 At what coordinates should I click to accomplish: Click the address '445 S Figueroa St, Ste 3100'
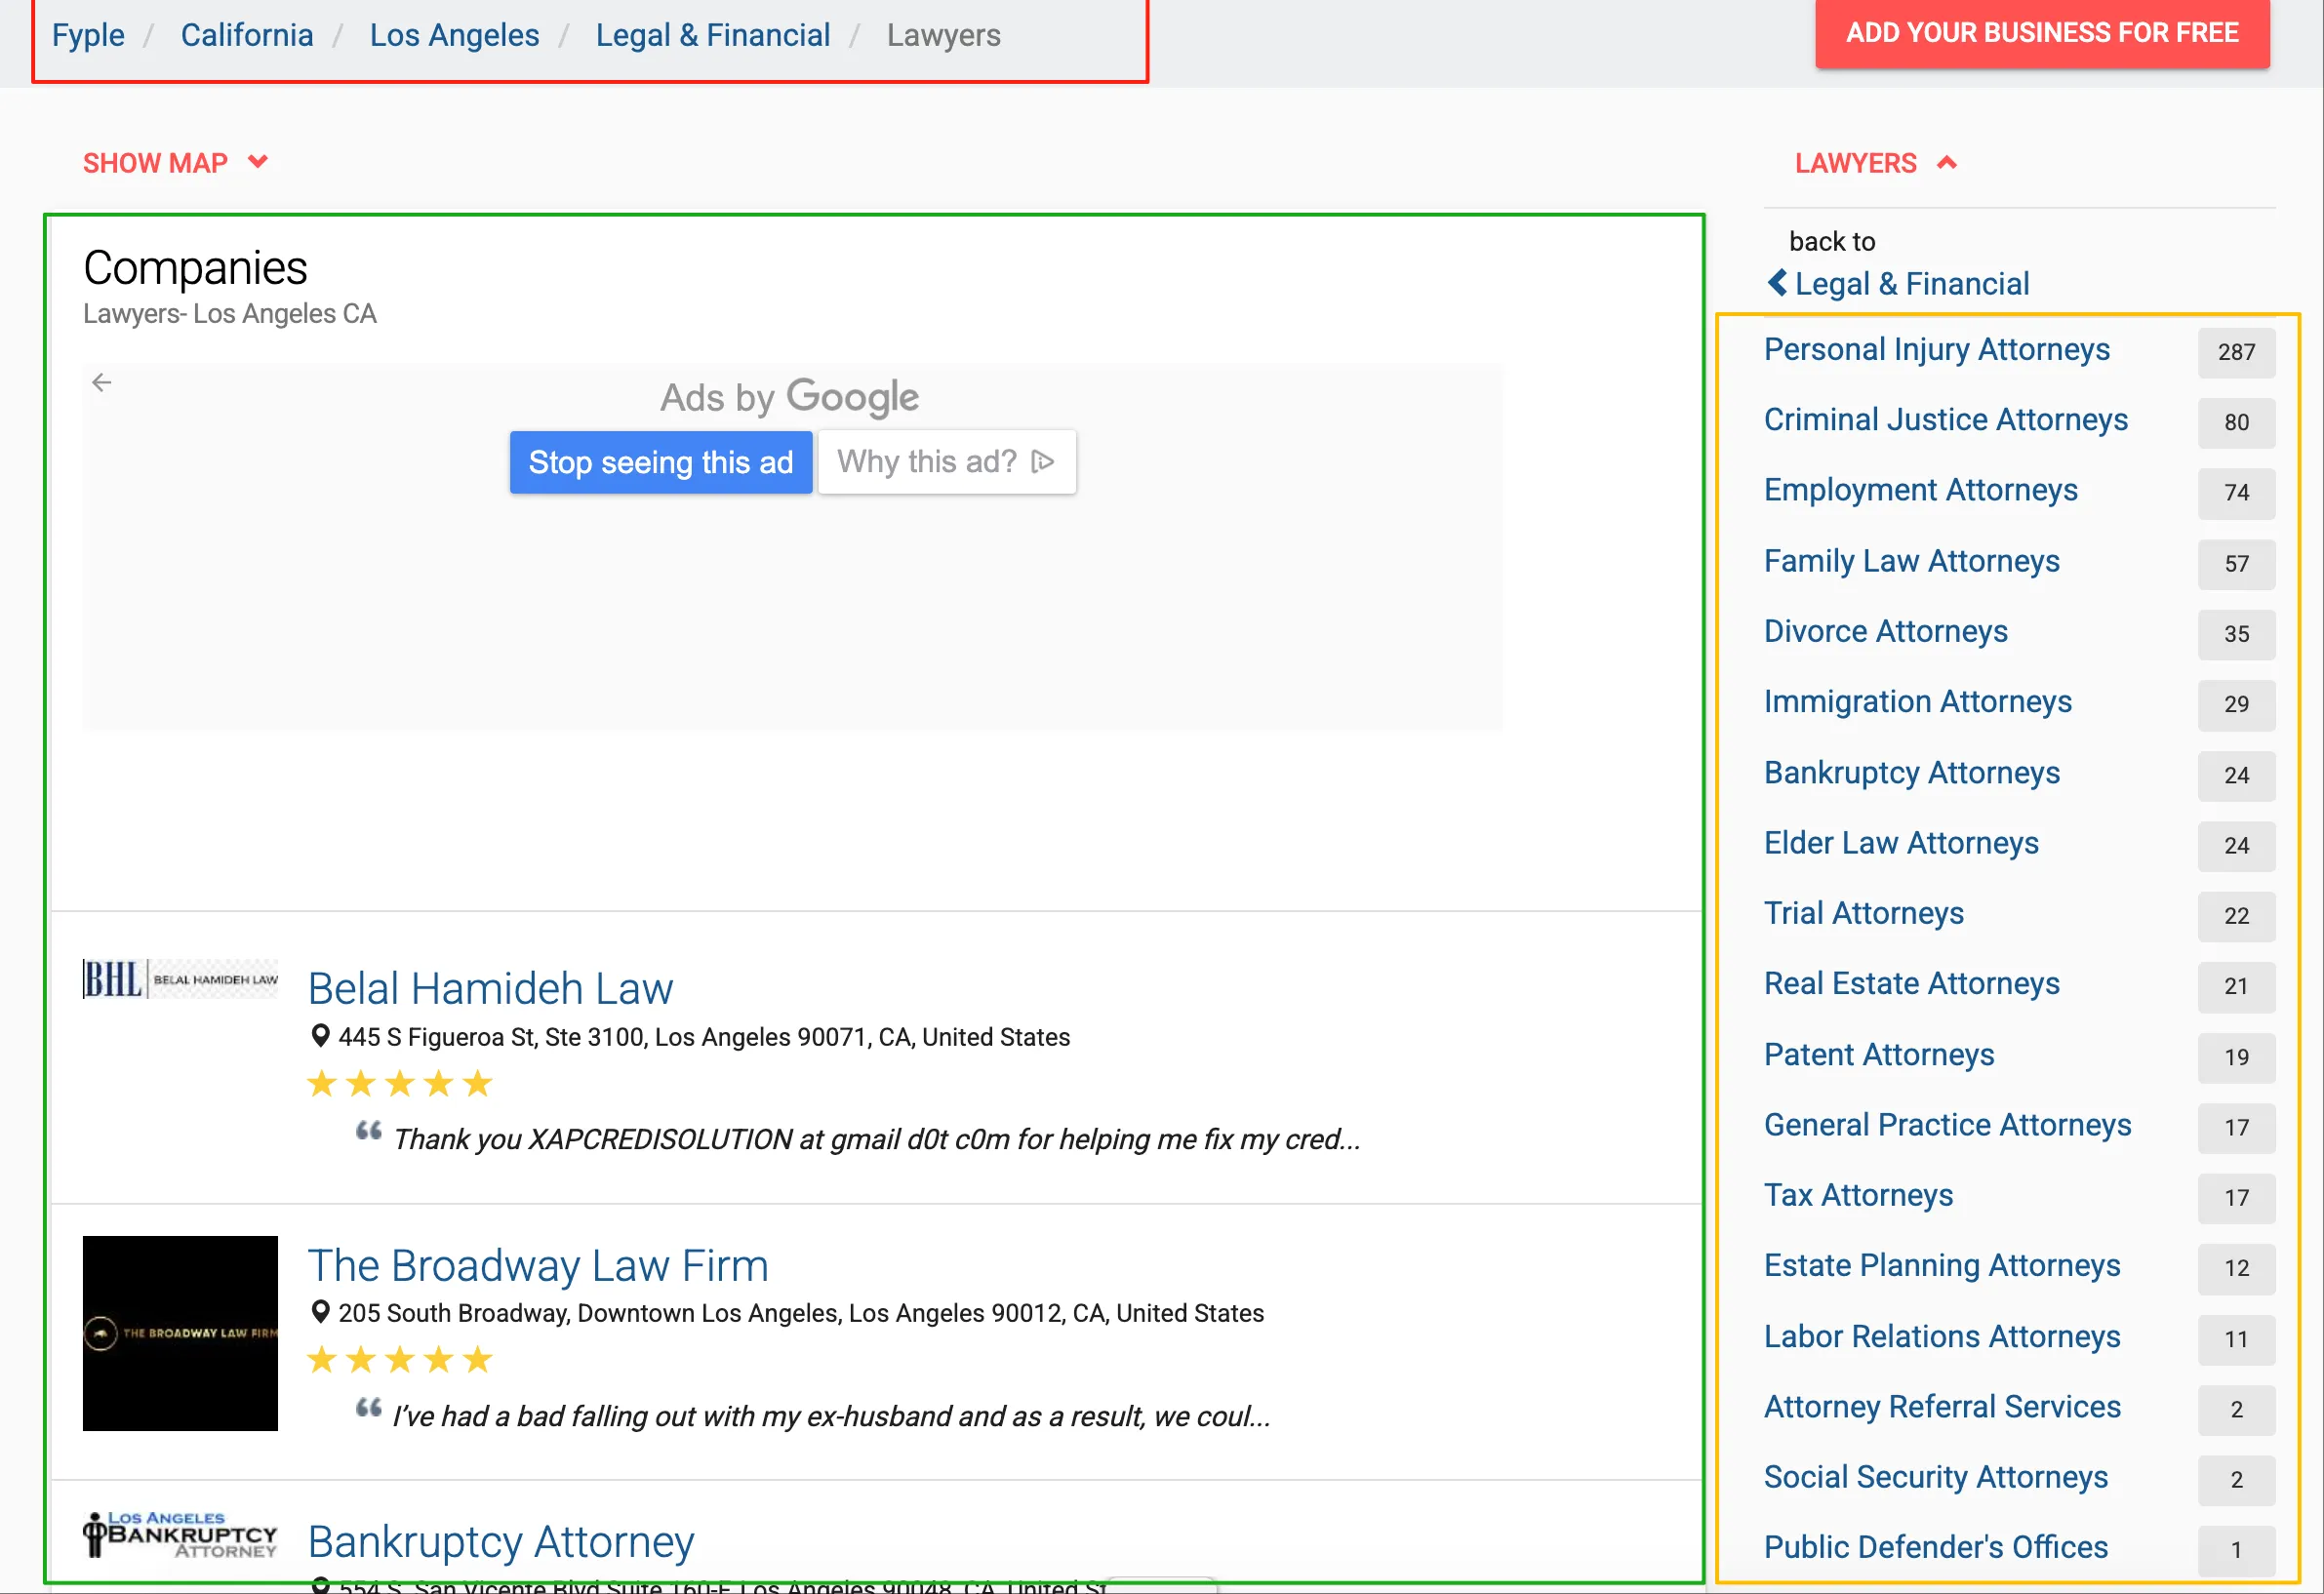click(704, 1037)
